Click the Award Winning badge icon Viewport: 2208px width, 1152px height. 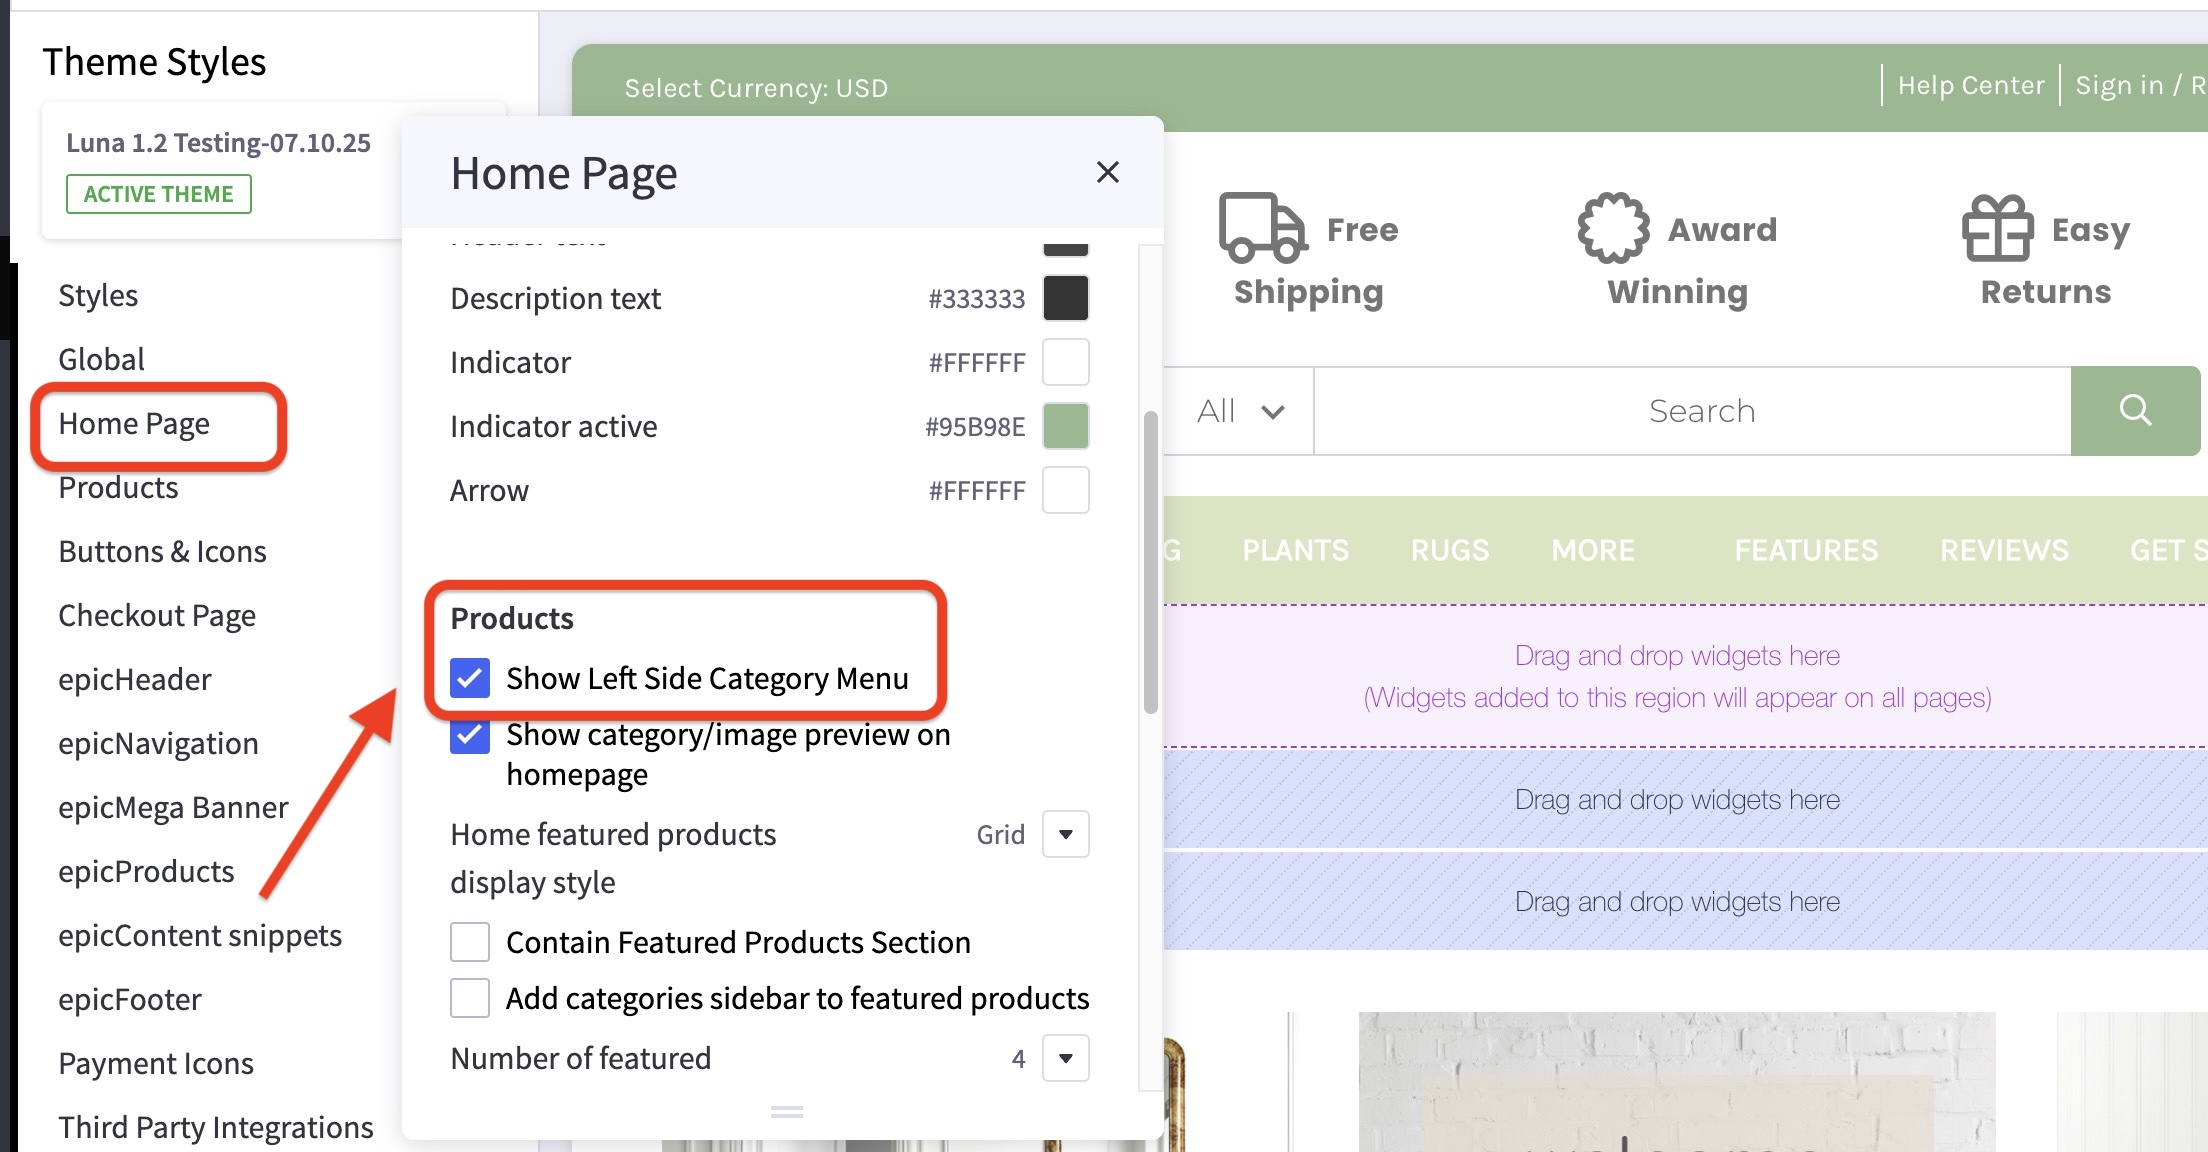pos(1612,228)
